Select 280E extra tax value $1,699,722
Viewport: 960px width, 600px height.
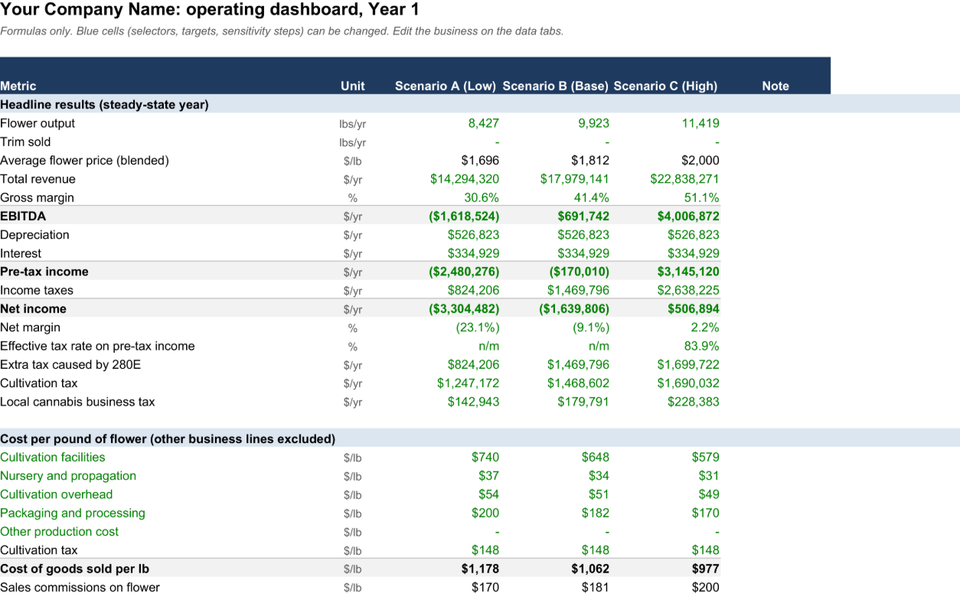point(688,365)
